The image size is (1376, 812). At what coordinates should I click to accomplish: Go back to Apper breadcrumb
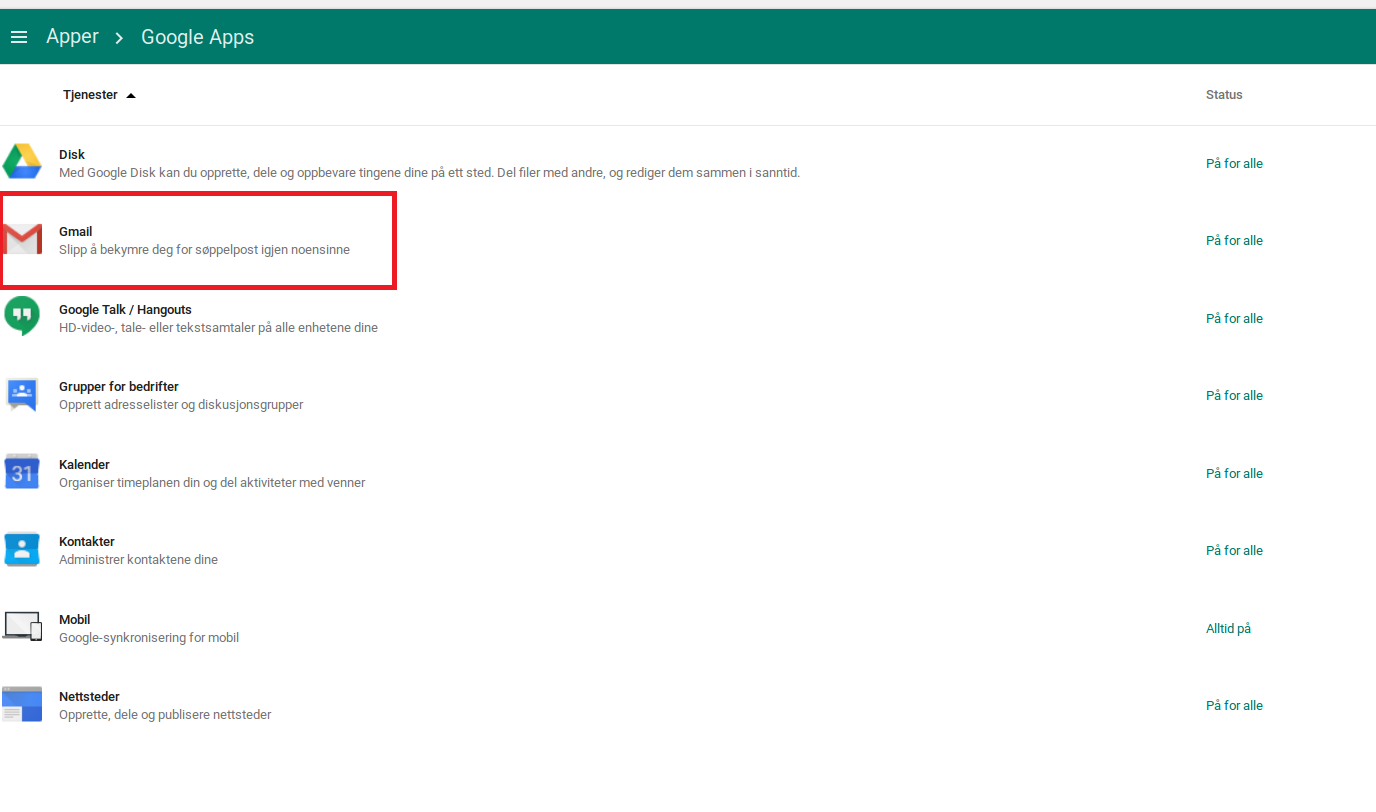(72, 37)
